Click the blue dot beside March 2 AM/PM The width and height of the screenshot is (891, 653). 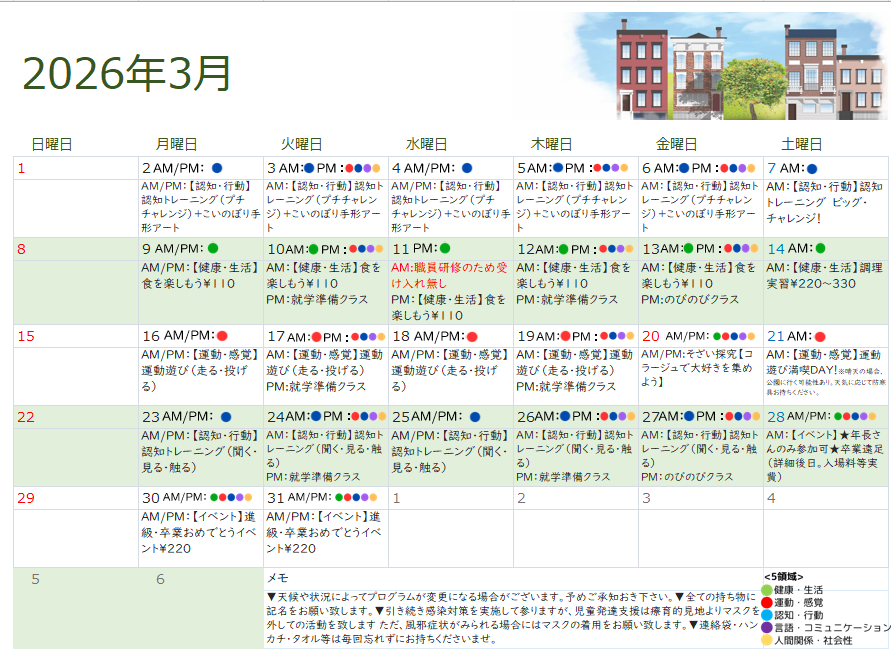(x=218, y=168)
